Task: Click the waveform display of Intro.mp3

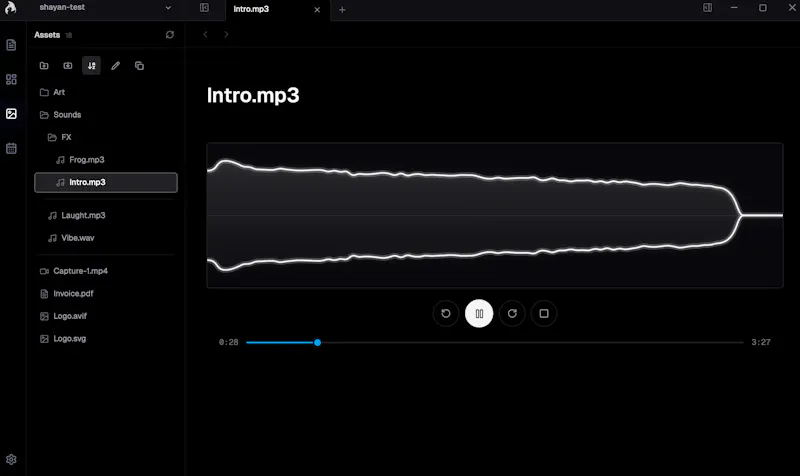Action: pos(494,215)
